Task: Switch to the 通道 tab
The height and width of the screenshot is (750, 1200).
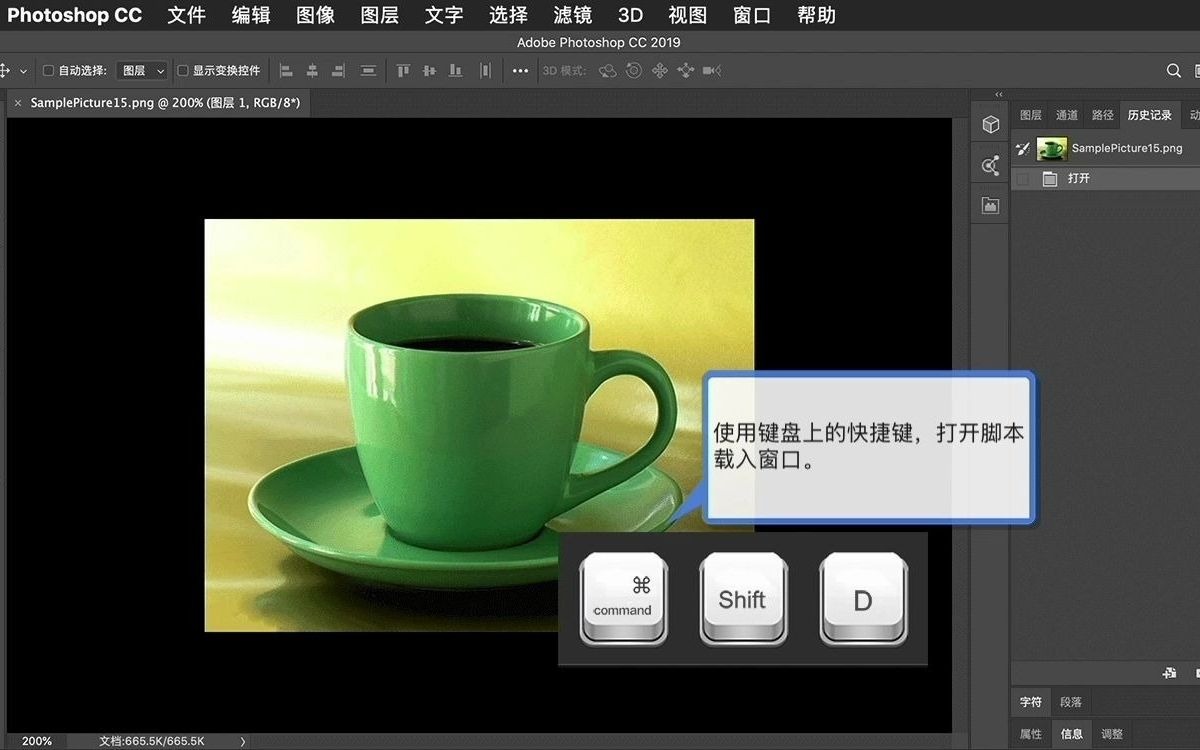Action: (1066, 114)
